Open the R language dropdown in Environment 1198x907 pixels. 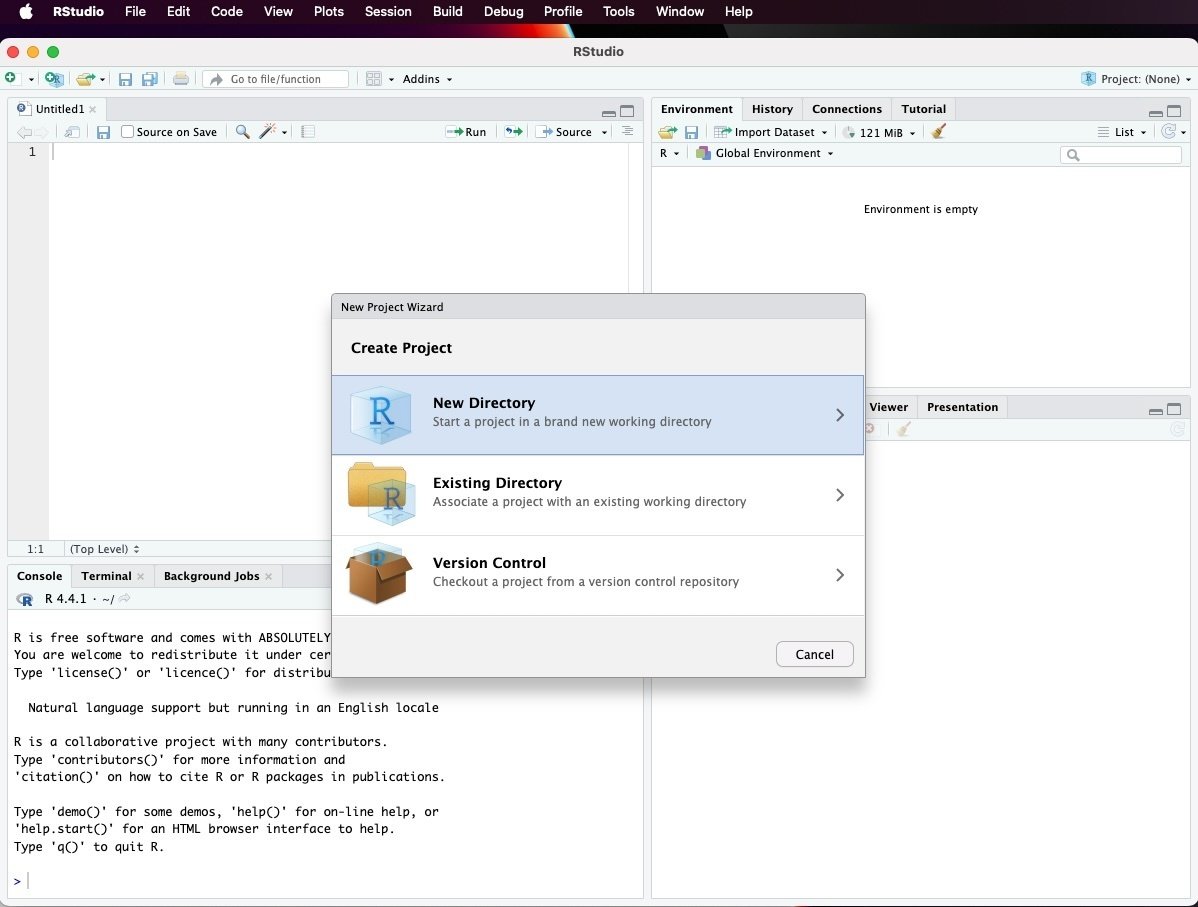tap(669, 153)
